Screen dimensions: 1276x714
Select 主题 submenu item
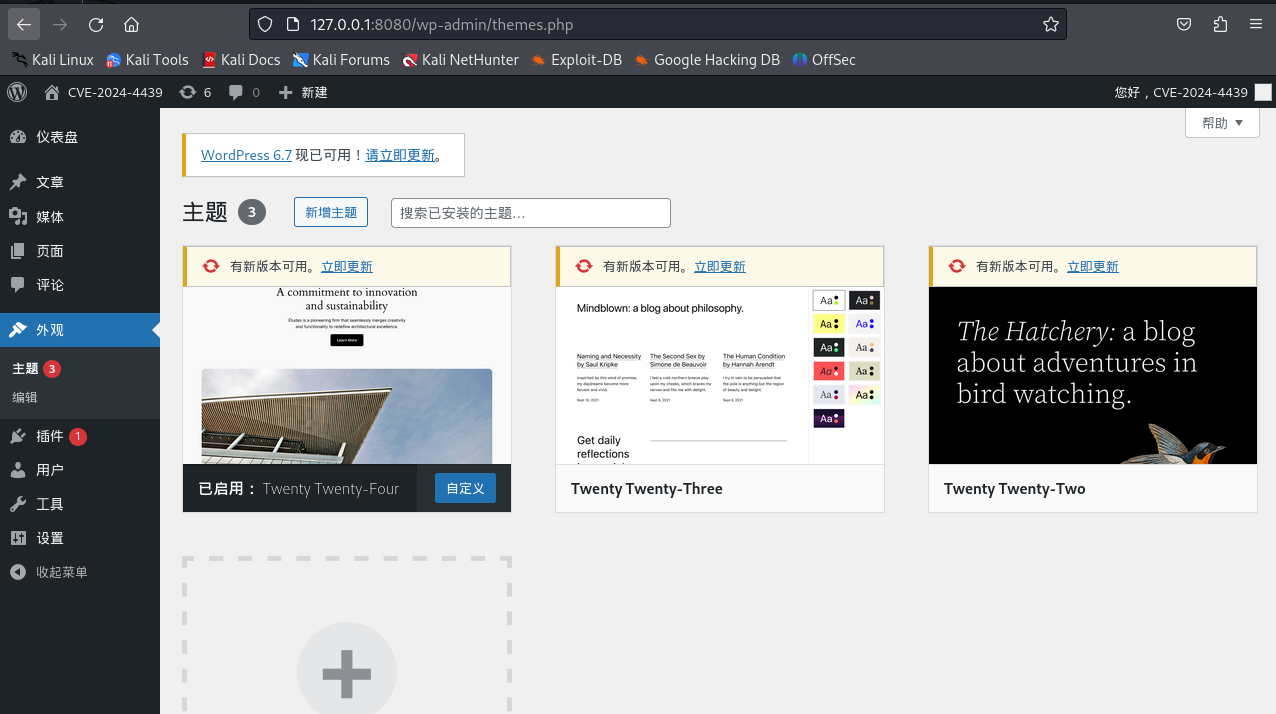tap(36, 369)
